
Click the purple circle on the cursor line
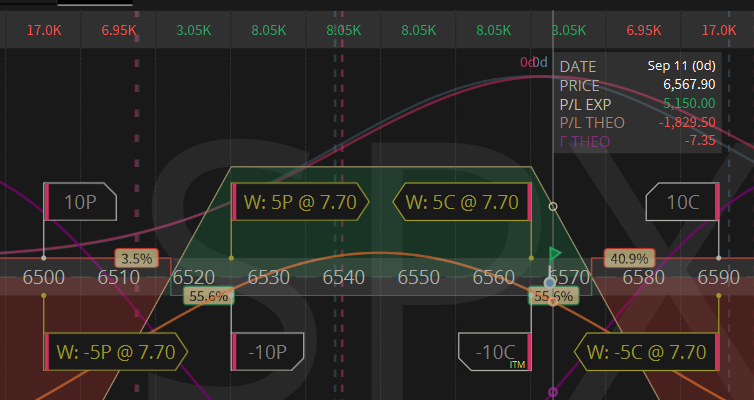553,392
